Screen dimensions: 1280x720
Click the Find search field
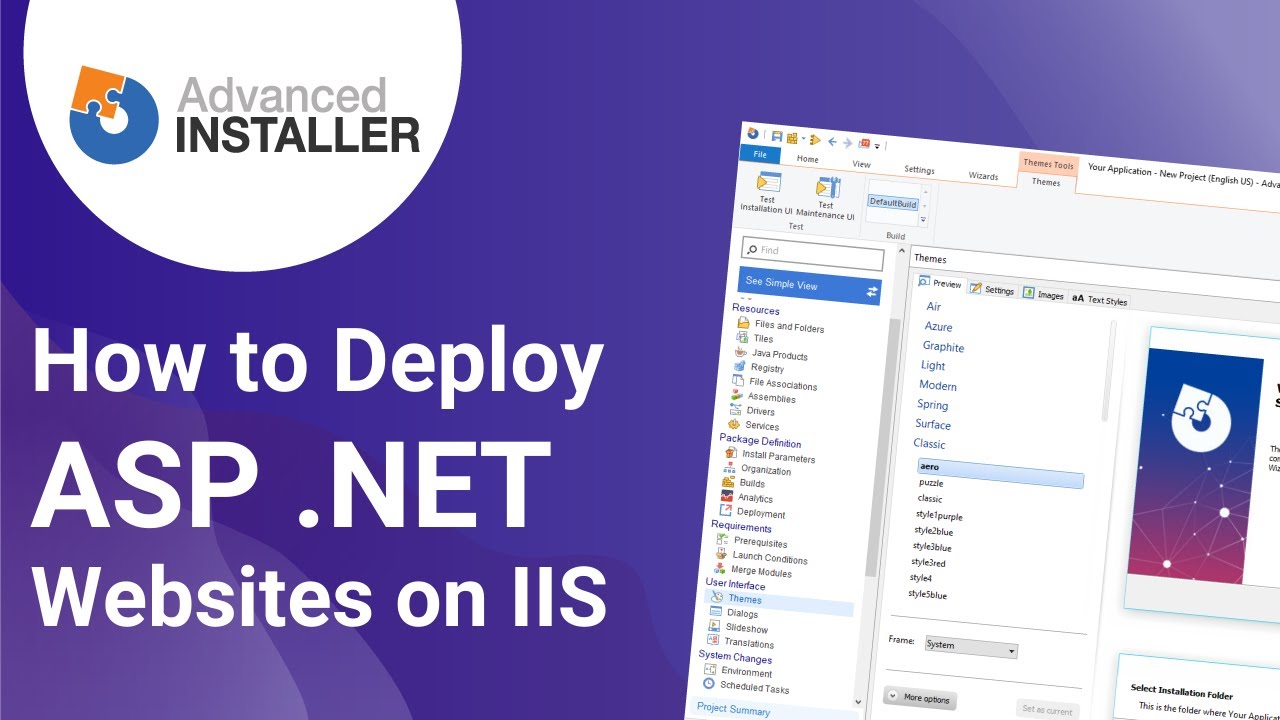(x=813, y=253)
